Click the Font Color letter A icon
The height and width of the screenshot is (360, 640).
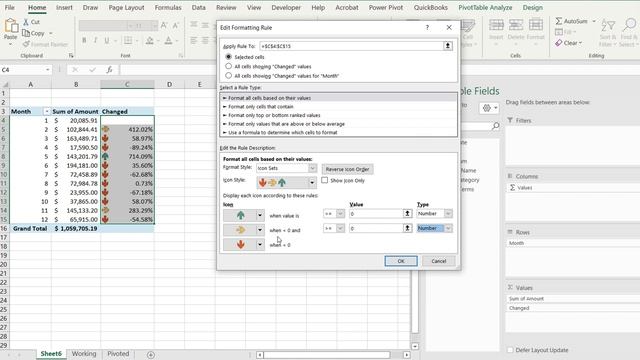tap(168, 40)
